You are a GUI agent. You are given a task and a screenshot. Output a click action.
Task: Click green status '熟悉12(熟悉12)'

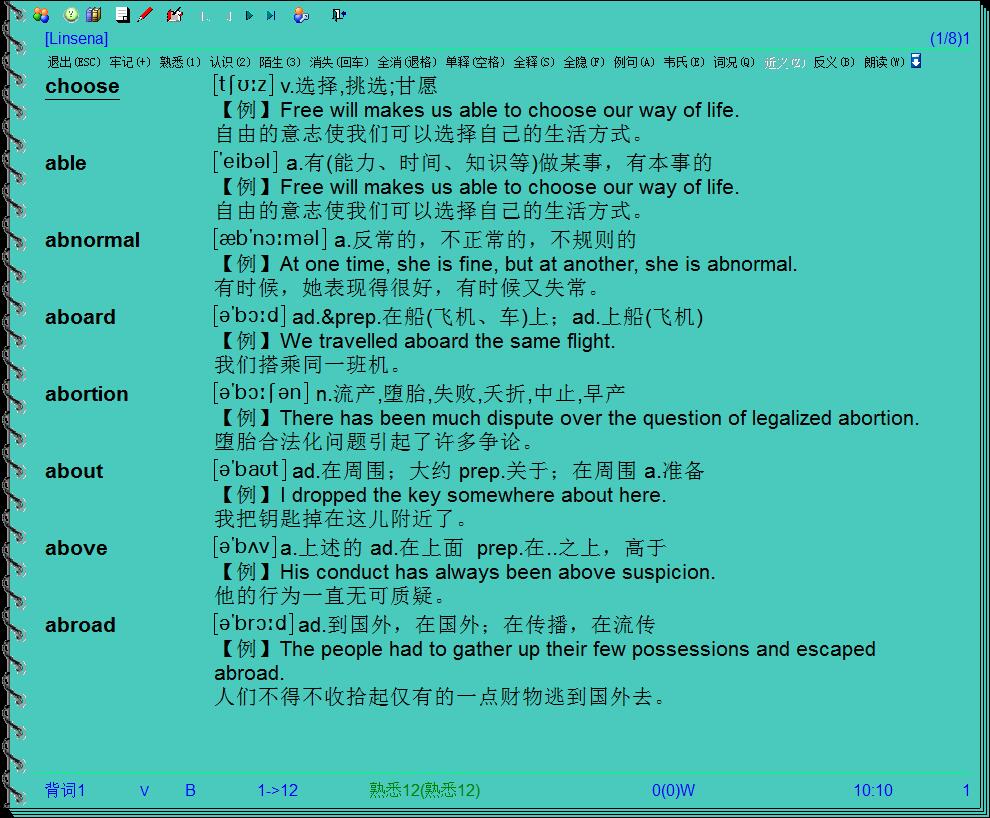(x=424, y=790)
